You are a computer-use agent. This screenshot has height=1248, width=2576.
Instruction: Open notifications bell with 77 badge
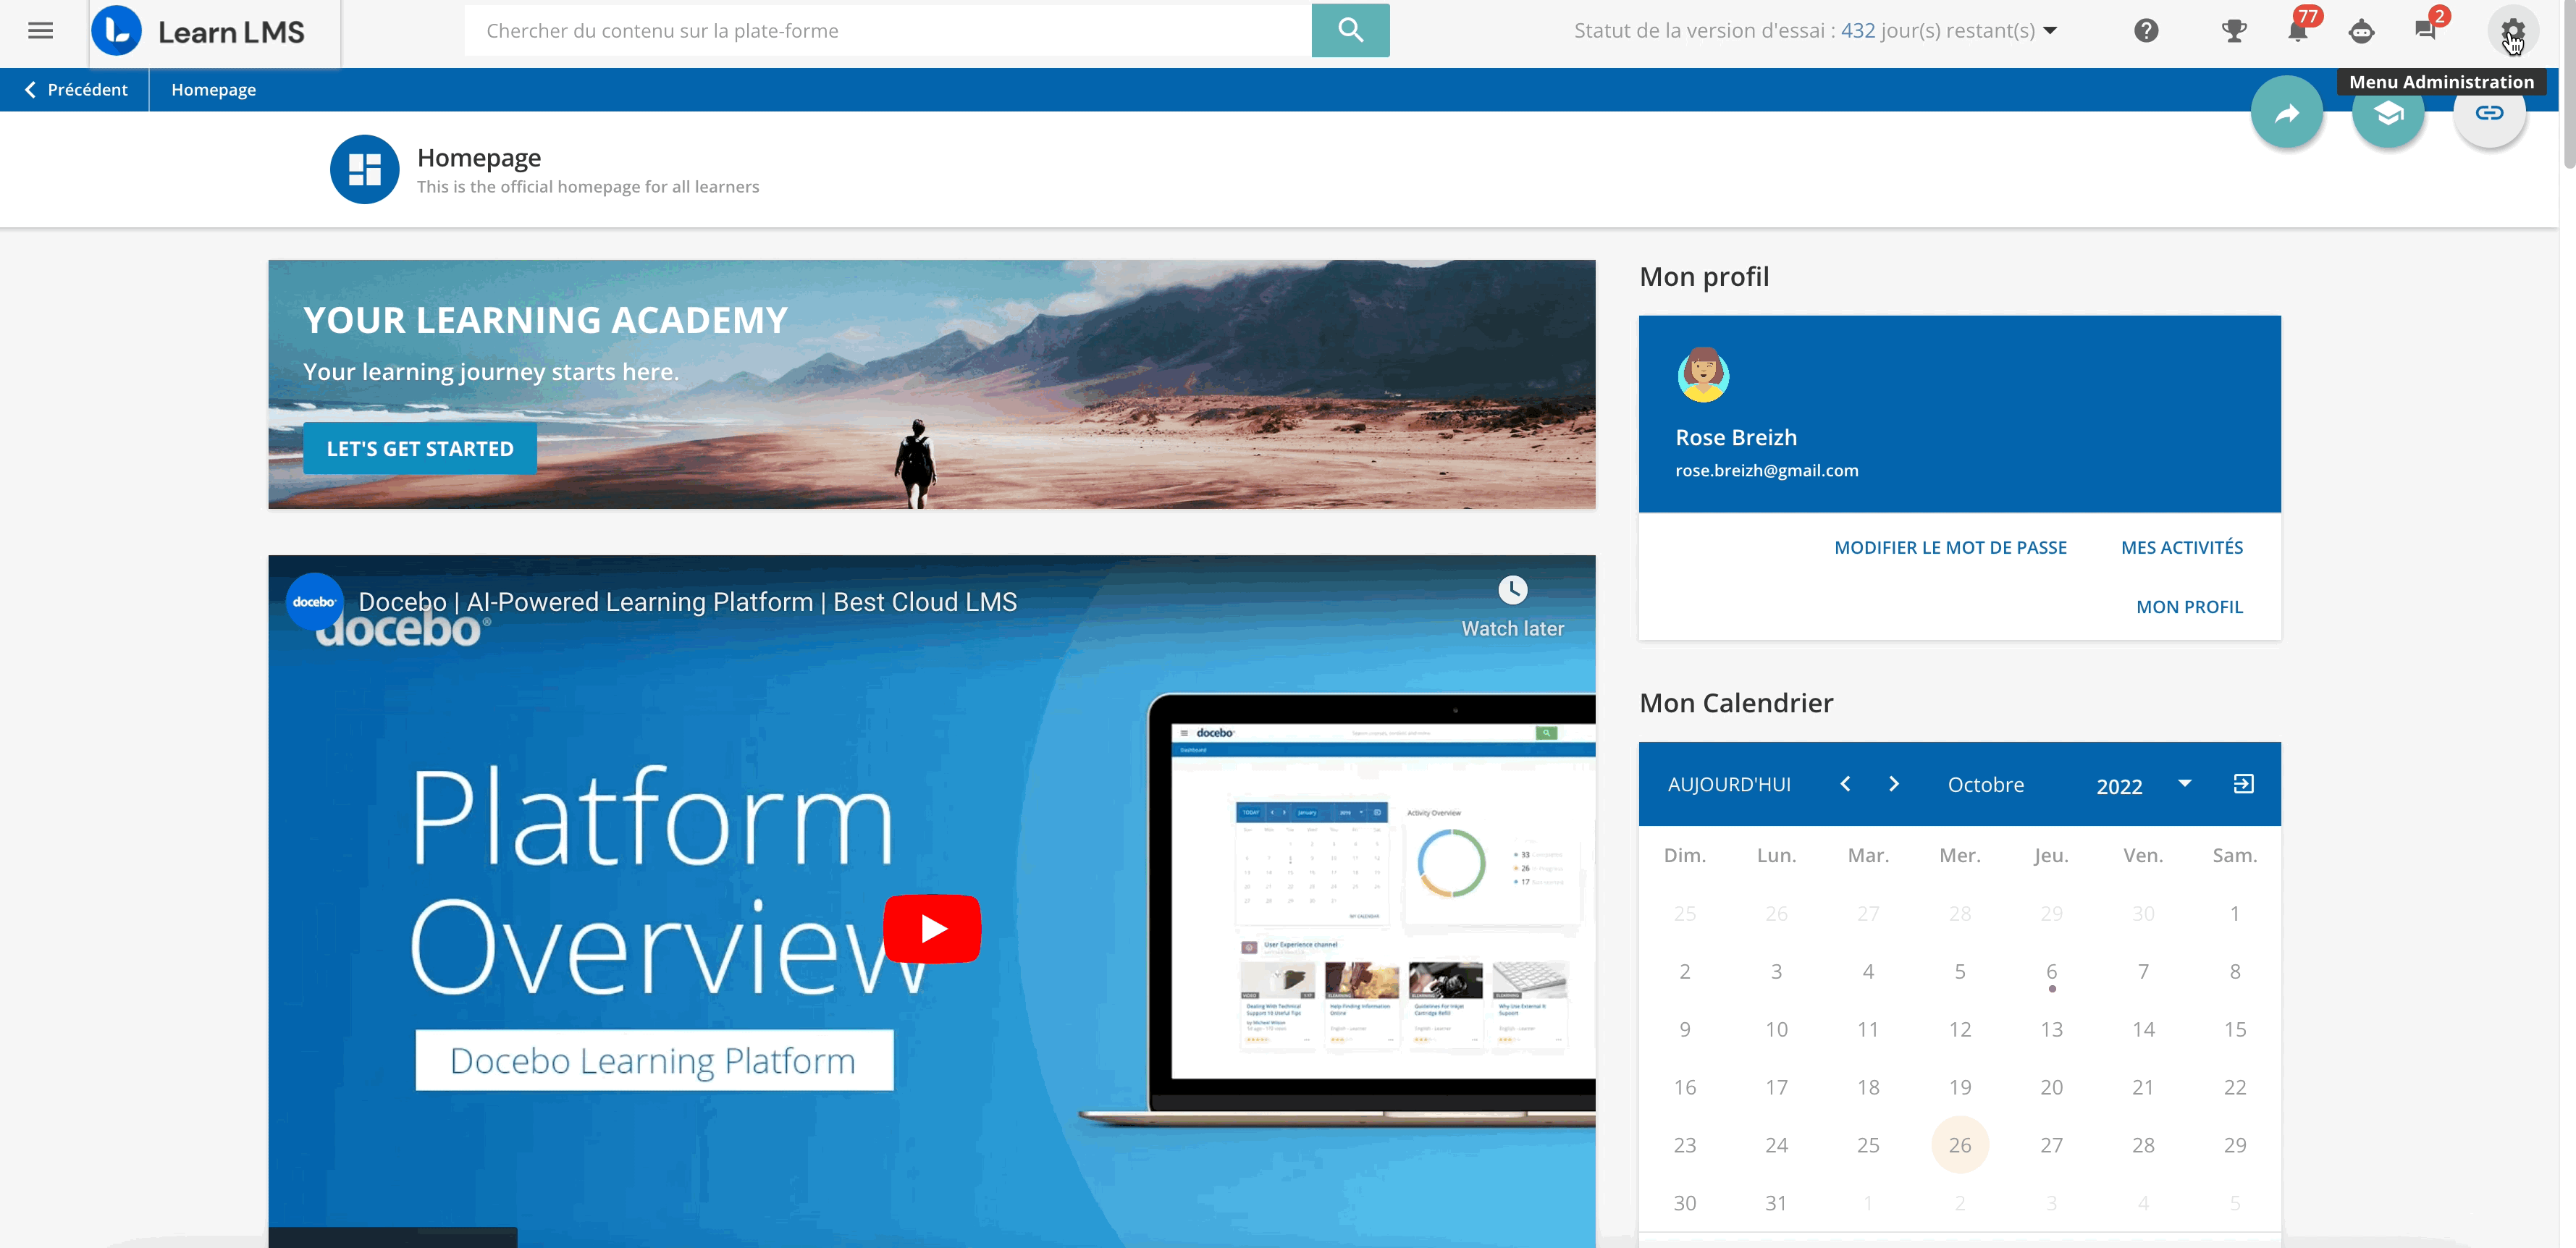(x=2298, y=31)
